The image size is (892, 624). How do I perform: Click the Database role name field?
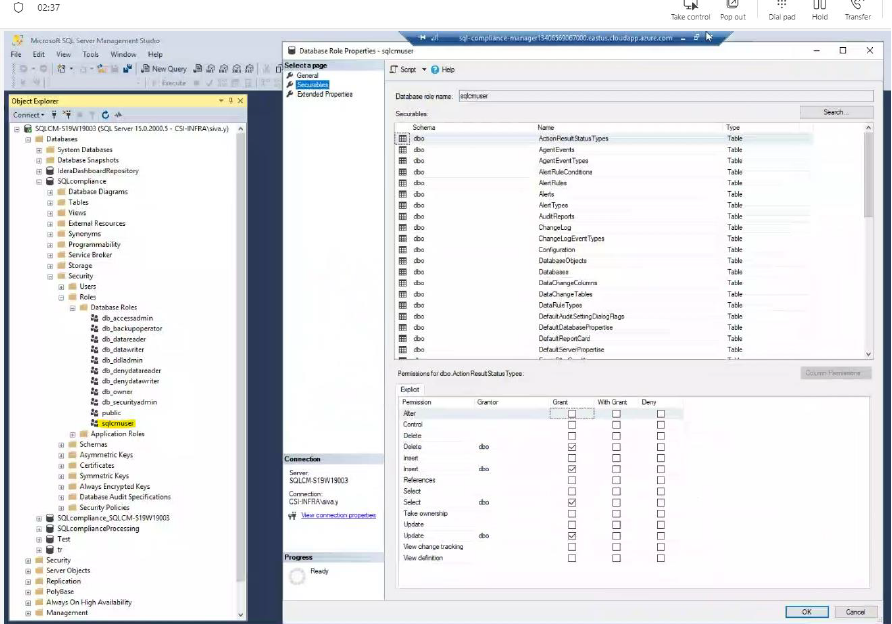(x=665, y=96)
